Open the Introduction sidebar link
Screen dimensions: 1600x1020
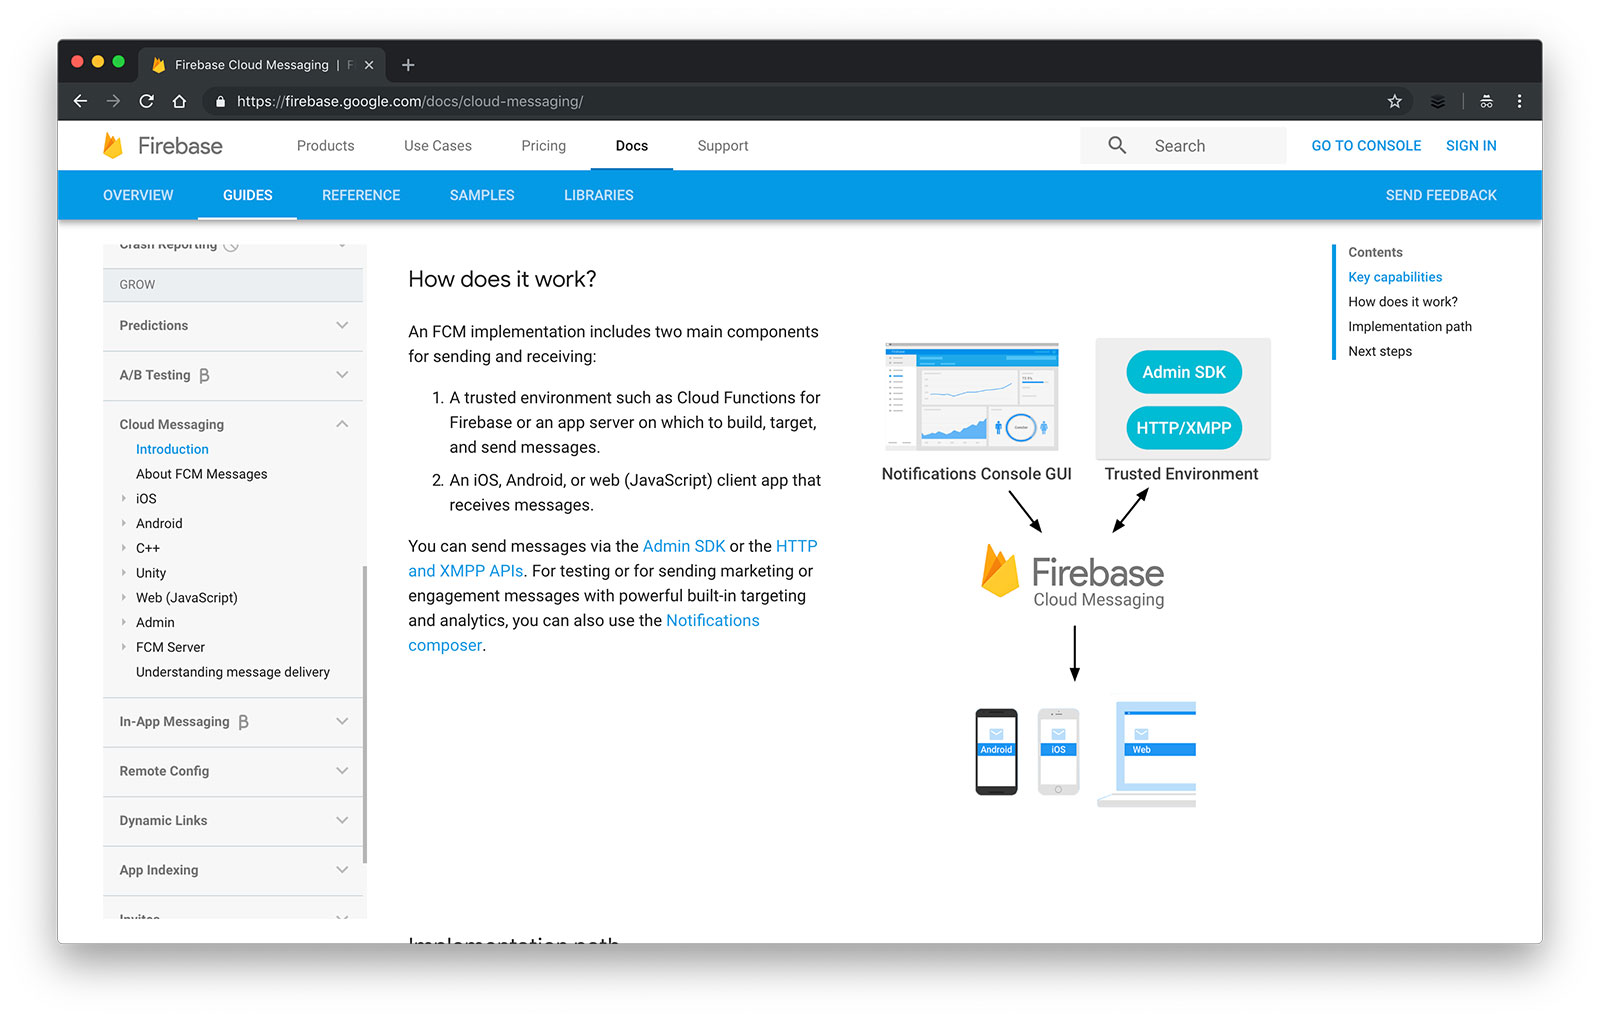[x=172, y=449]
